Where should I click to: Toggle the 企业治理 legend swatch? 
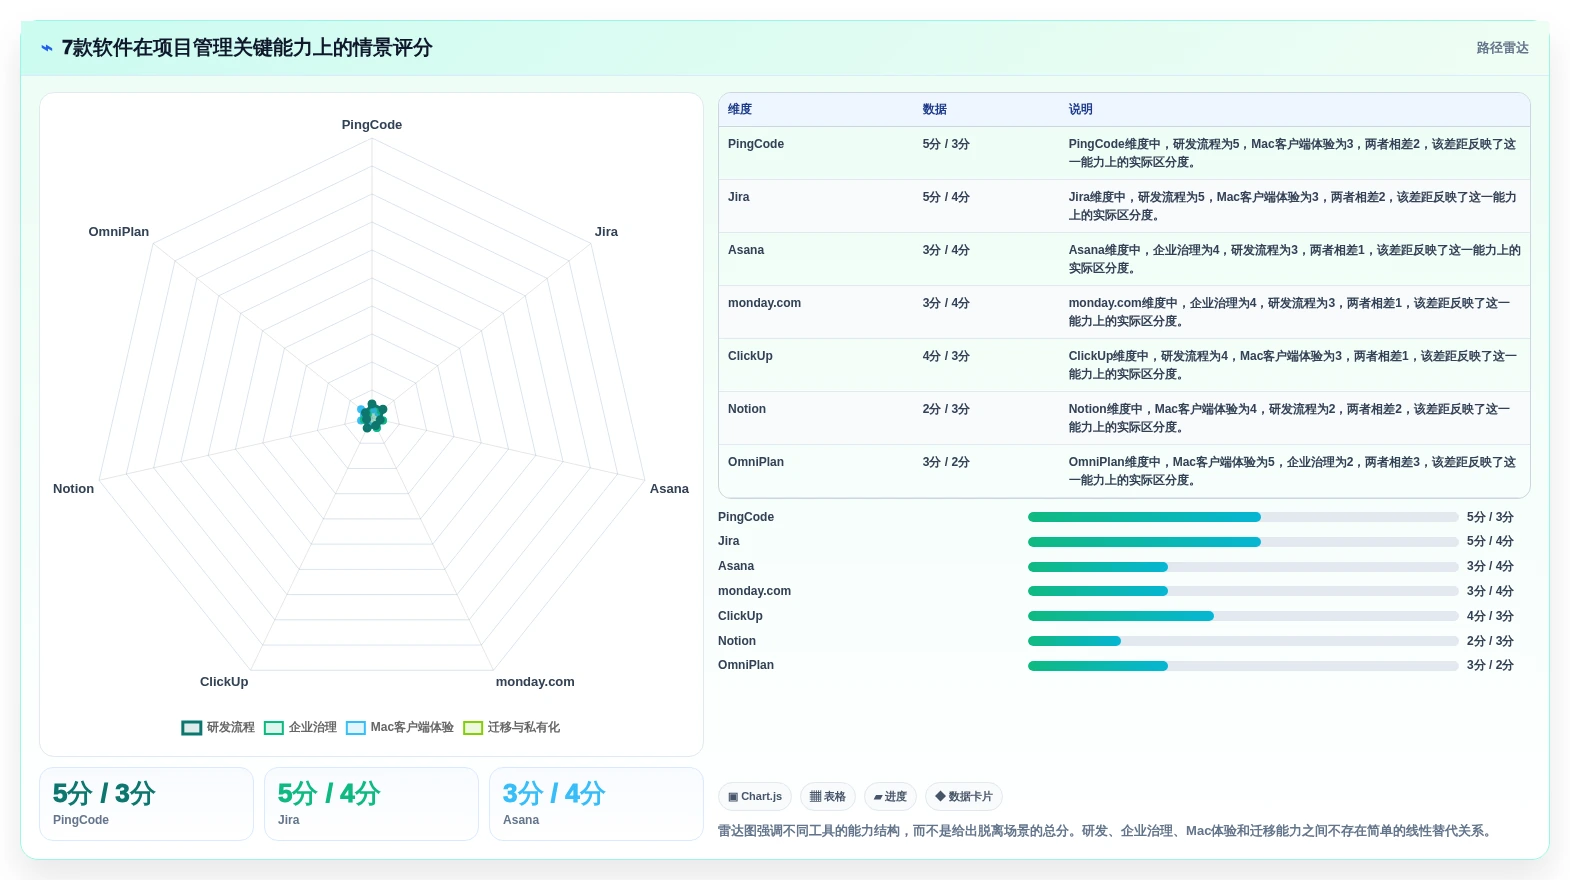click(274, 728)
